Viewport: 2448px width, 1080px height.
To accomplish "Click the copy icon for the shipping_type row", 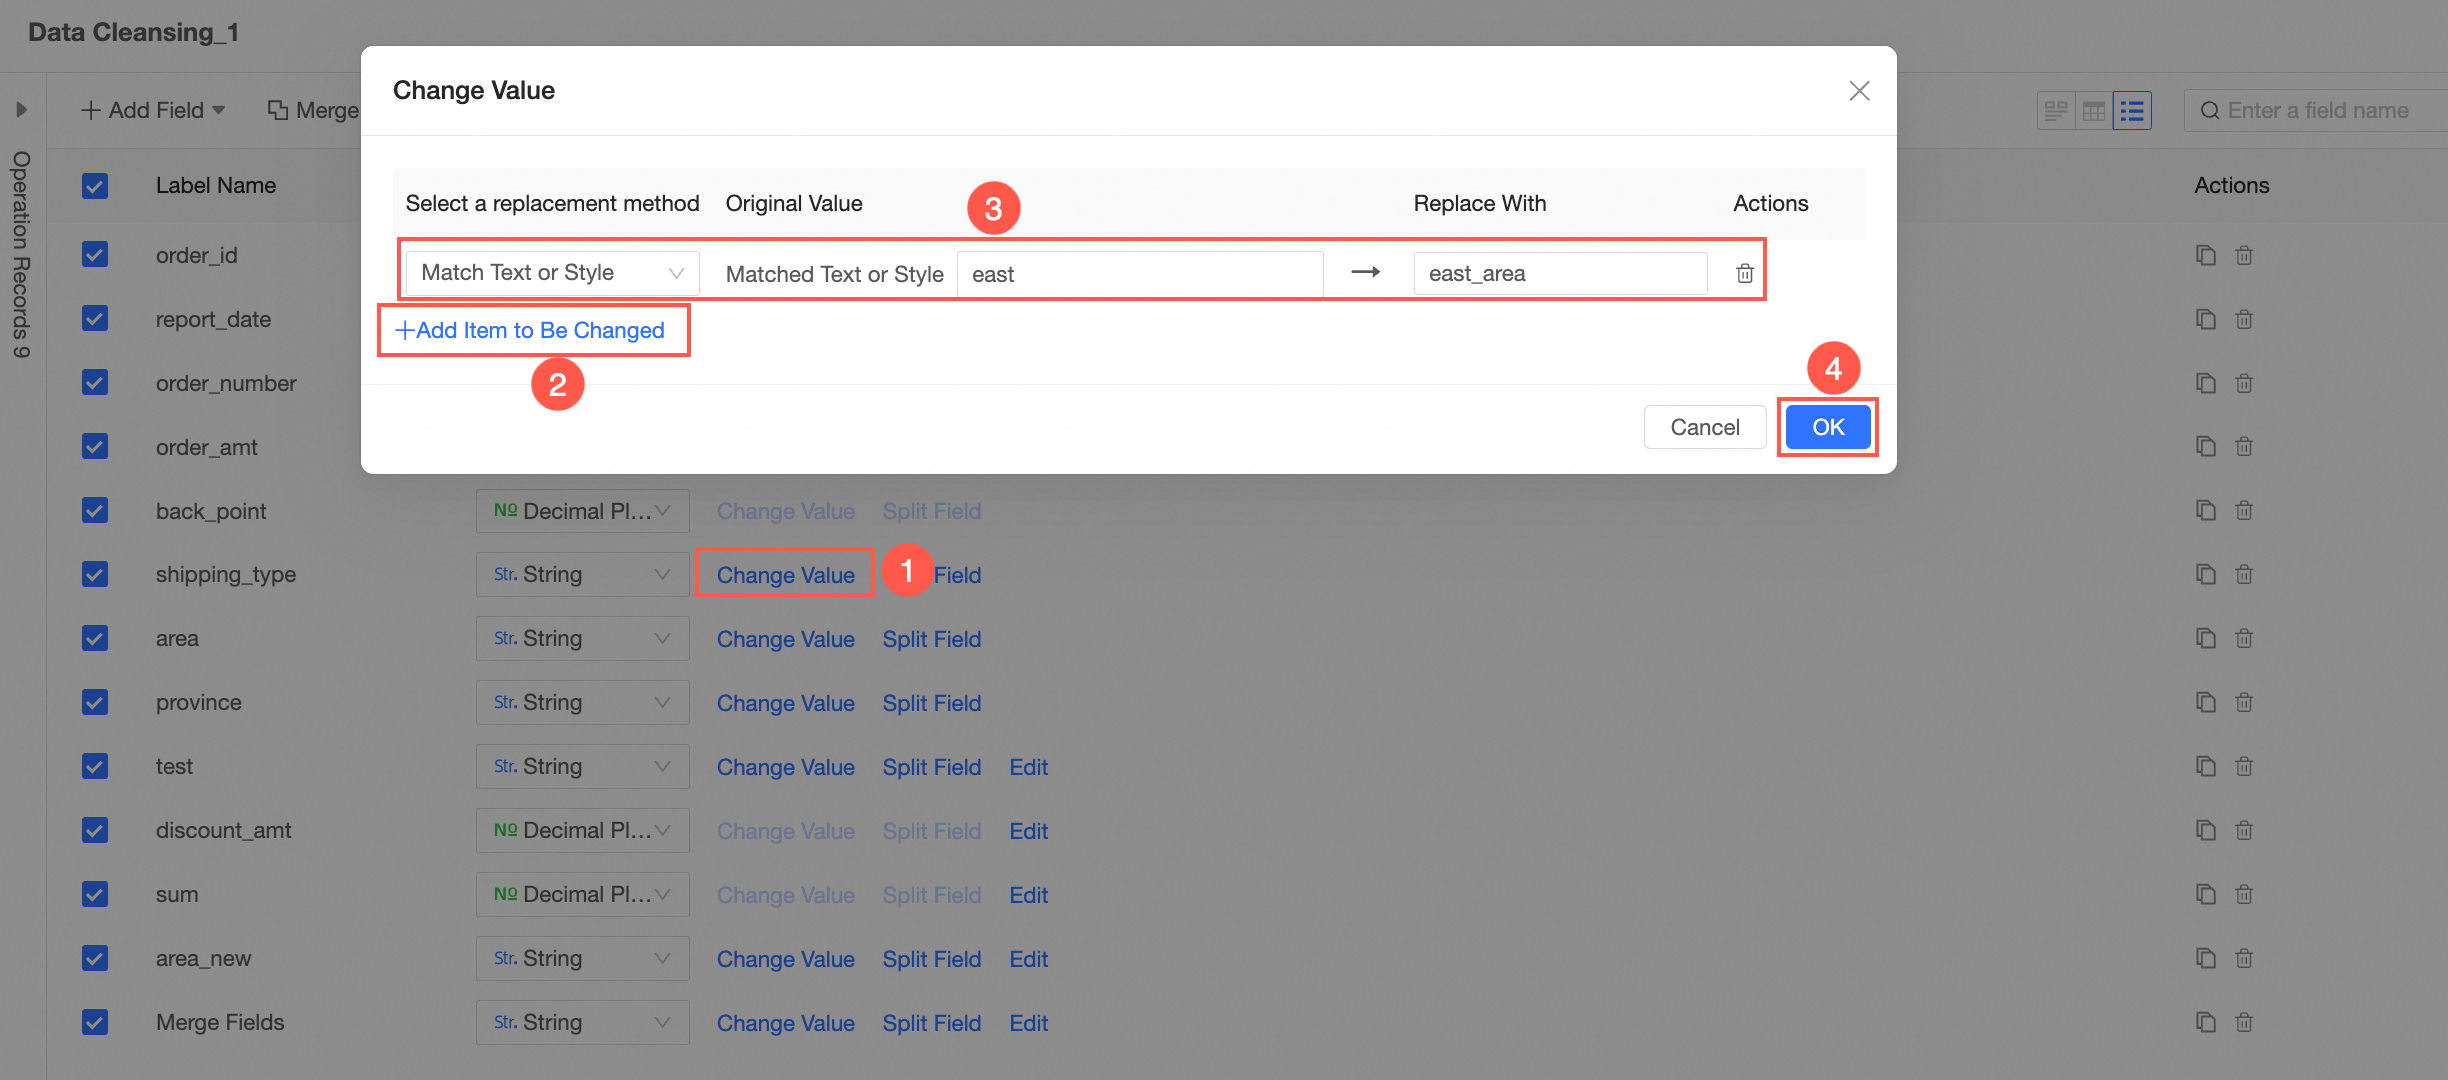I will (x=2205, y=574).
